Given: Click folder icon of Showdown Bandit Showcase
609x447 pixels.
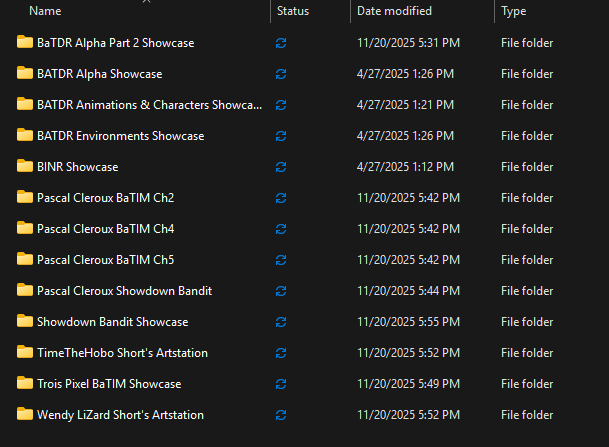Looking at the screenshot, I should point(25,322).
